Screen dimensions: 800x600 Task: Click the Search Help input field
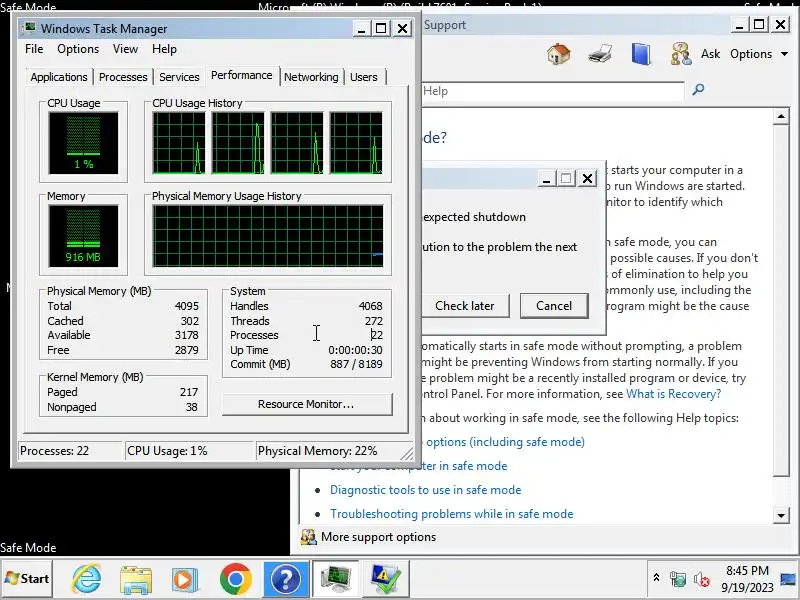[553, 91]
